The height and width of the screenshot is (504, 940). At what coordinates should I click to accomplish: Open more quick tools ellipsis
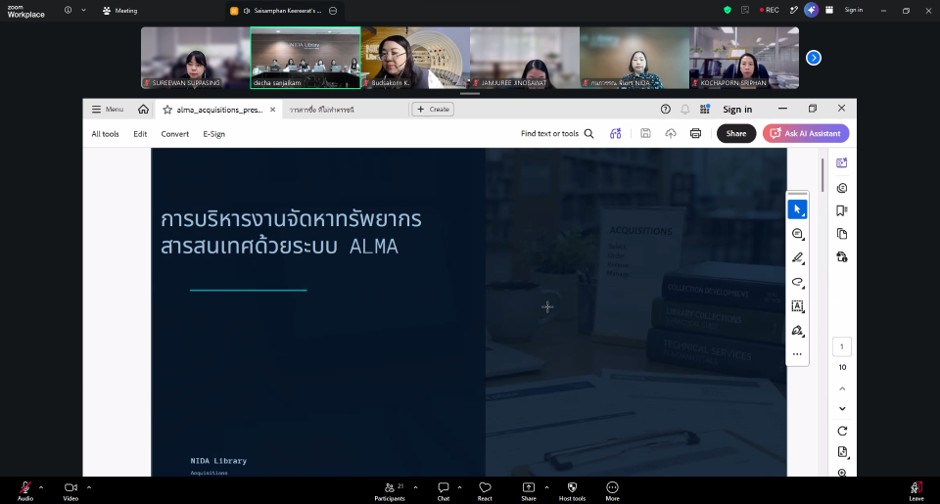tap(797, 354)
